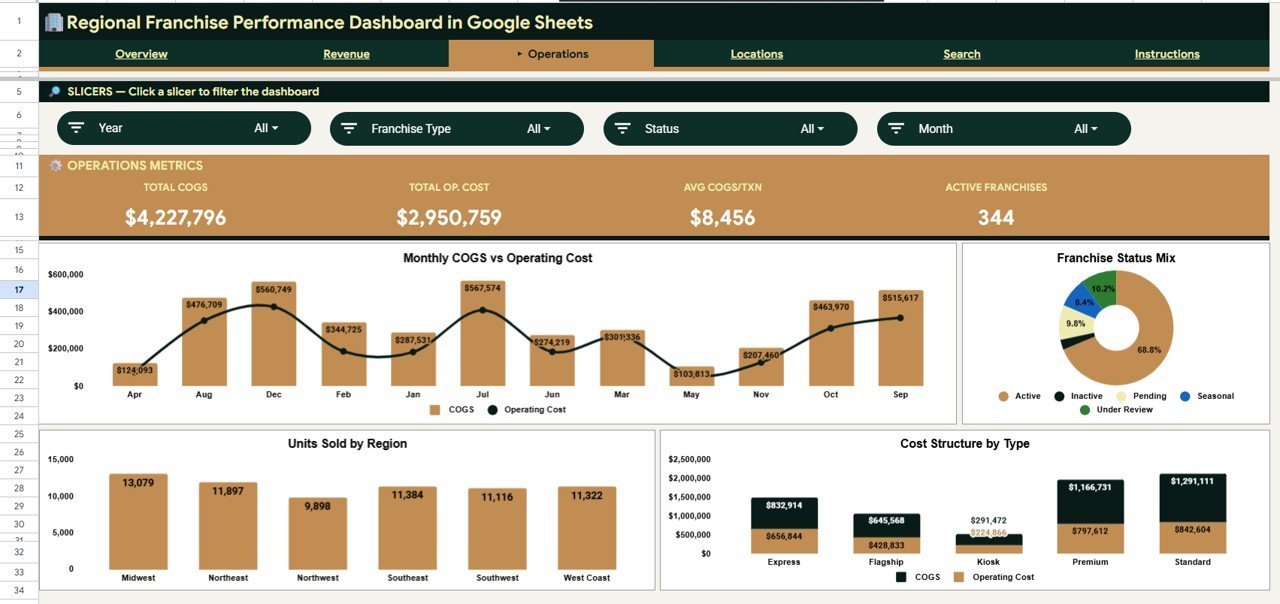
Task: Click the Franchise Status Mix chart title
Action: pyautogui.click(x=1116, y=258)
